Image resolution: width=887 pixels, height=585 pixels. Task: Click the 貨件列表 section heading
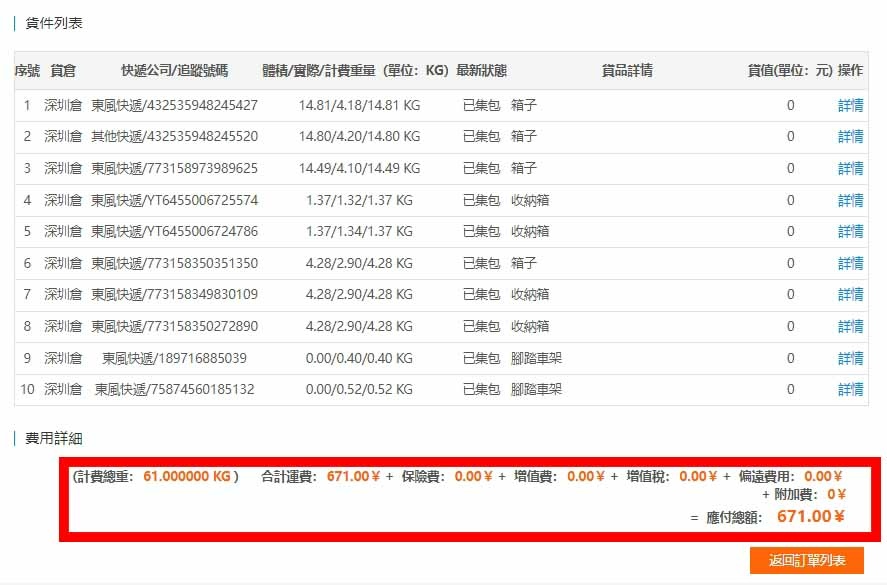coord(54,23)
